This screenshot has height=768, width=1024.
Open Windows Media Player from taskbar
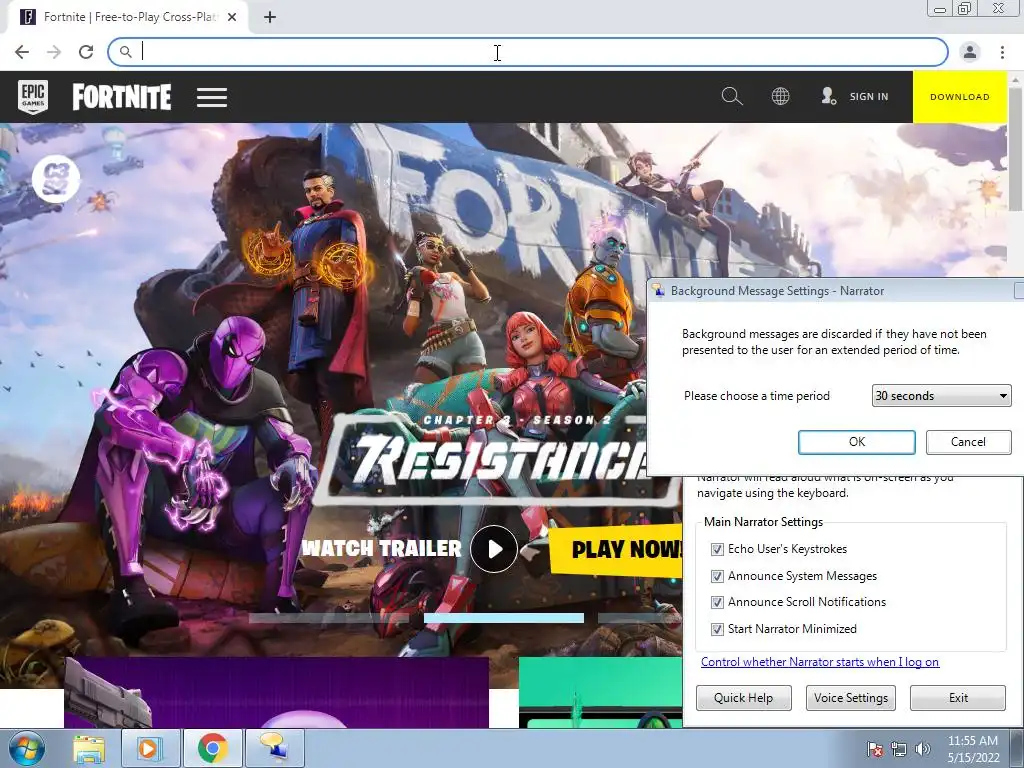pos(150,749)
